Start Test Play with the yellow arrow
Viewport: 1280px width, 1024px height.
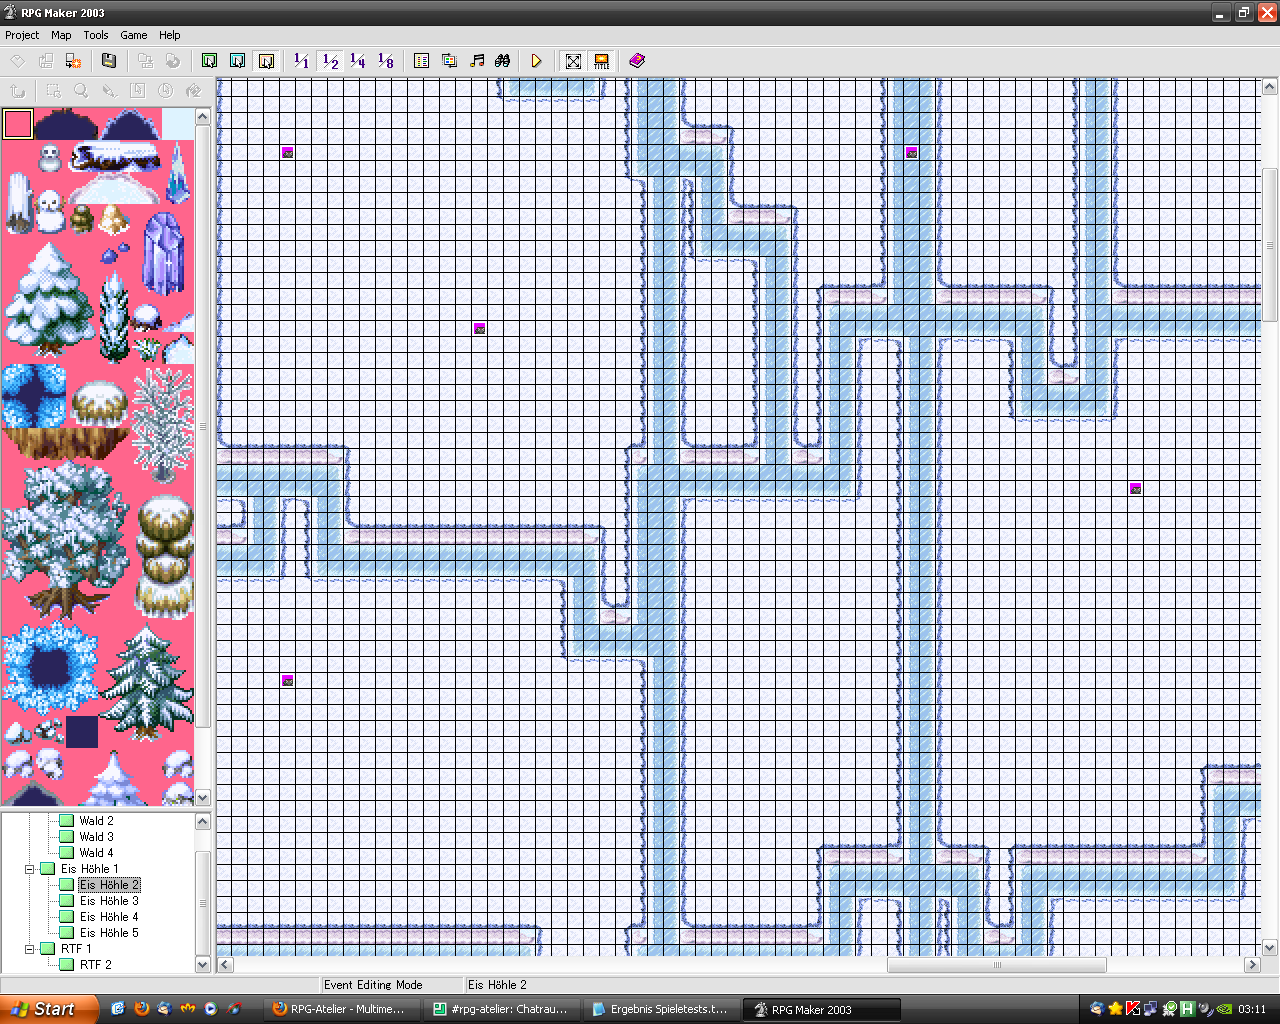click(537, 61)
